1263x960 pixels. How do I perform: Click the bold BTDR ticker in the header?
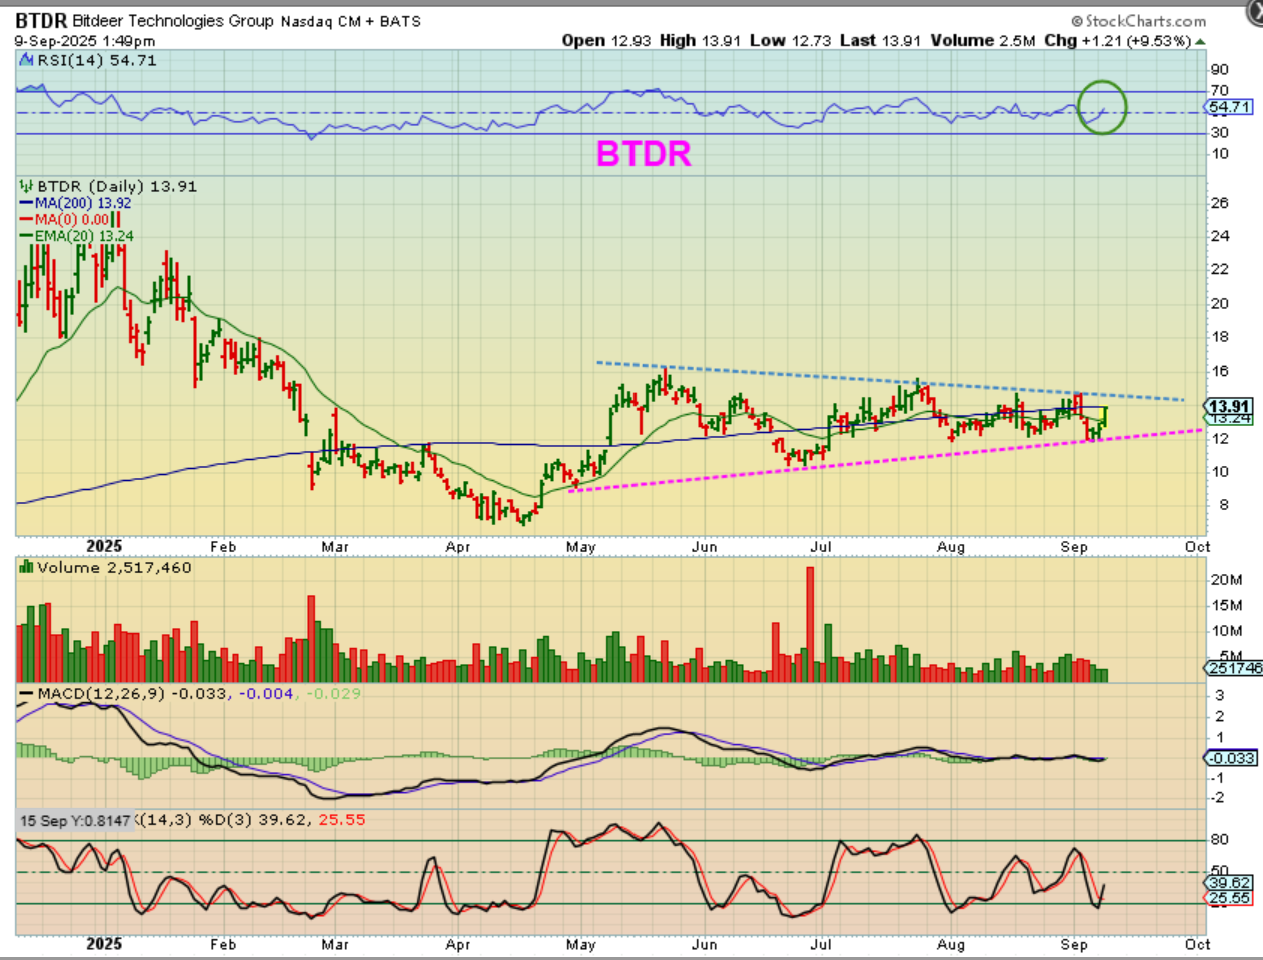click(x=41, y=21)
